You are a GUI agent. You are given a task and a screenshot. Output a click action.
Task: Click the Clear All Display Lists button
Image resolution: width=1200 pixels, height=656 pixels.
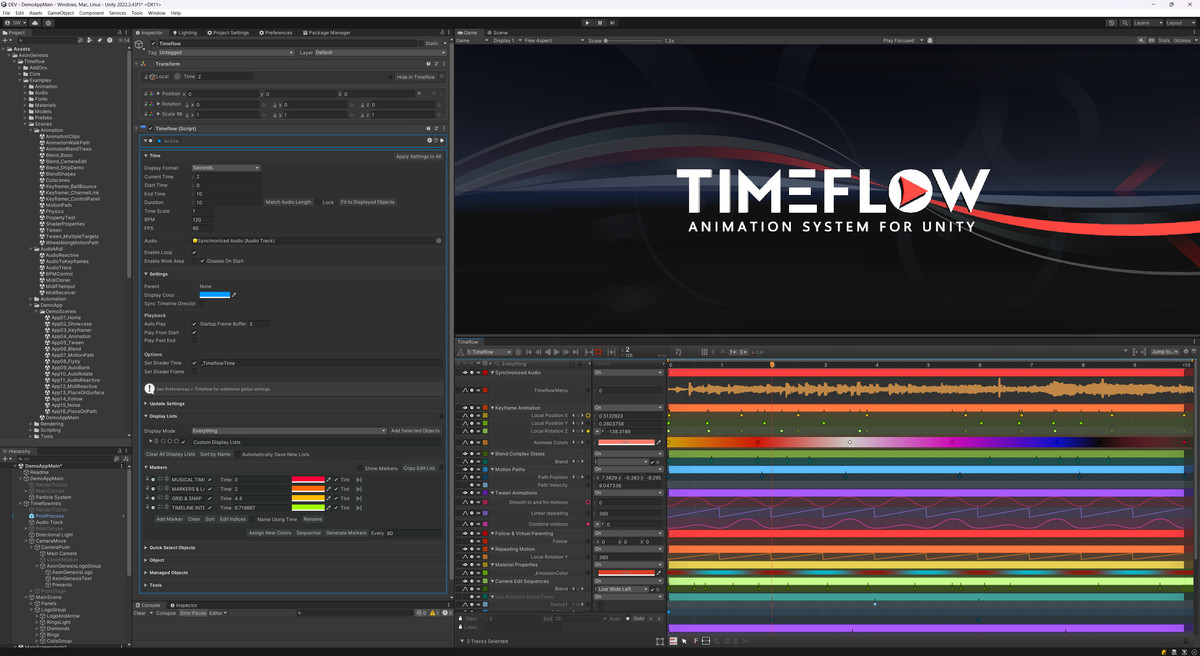[171, 454]
